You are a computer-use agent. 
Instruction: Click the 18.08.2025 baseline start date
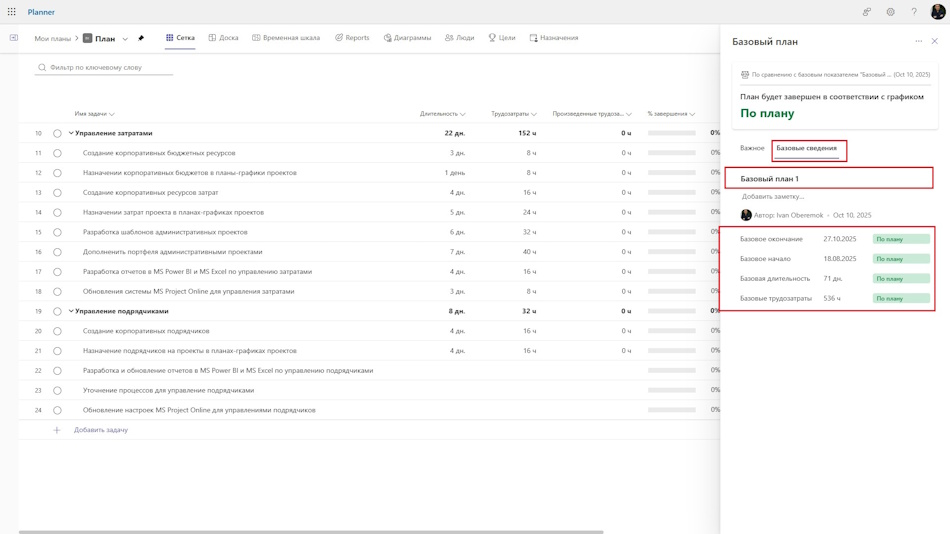(x=840, y=259)
